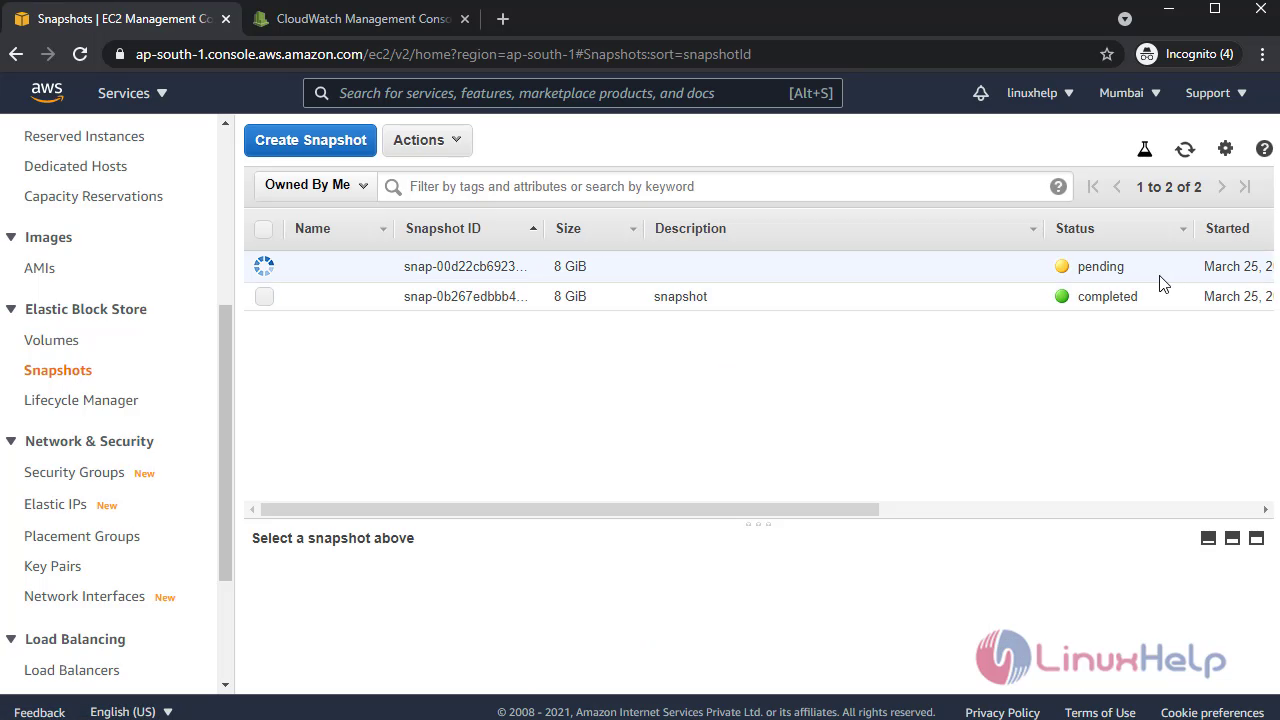The width and height of the screenshot is (1280, 720).
Task: Open AMIs in the sidebar
Action: (x=39, y=268)
